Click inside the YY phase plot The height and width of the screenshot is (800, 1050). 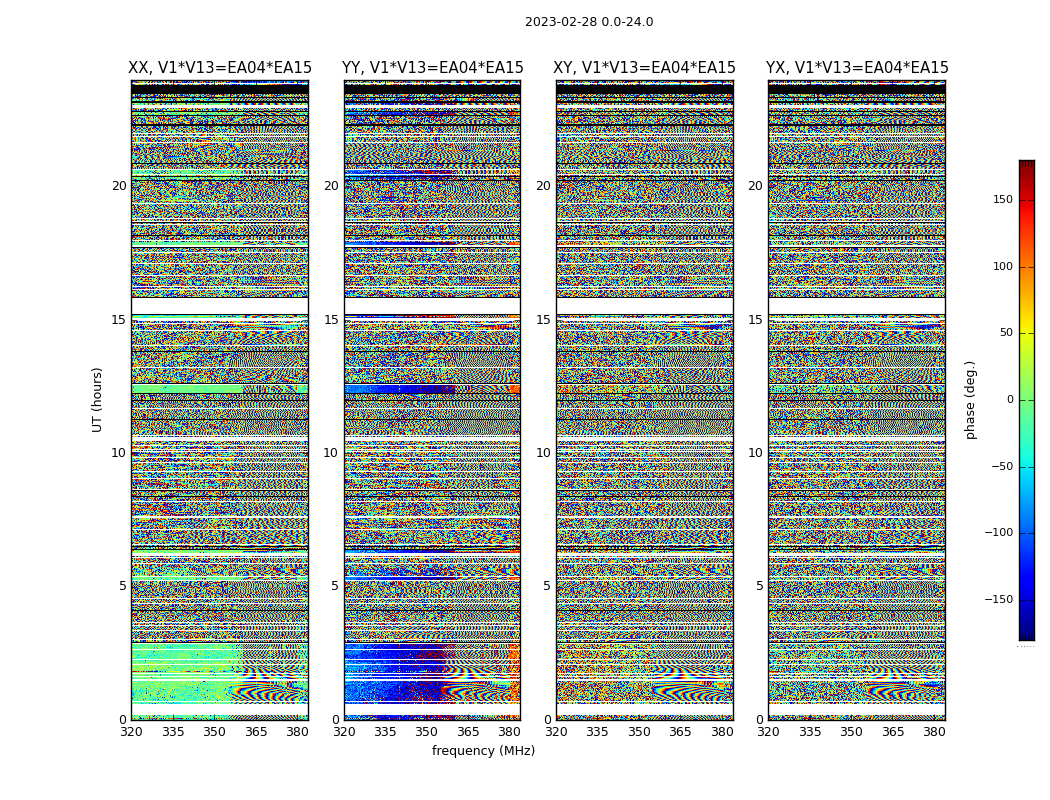pyautogui.click(x=432, y=400)
